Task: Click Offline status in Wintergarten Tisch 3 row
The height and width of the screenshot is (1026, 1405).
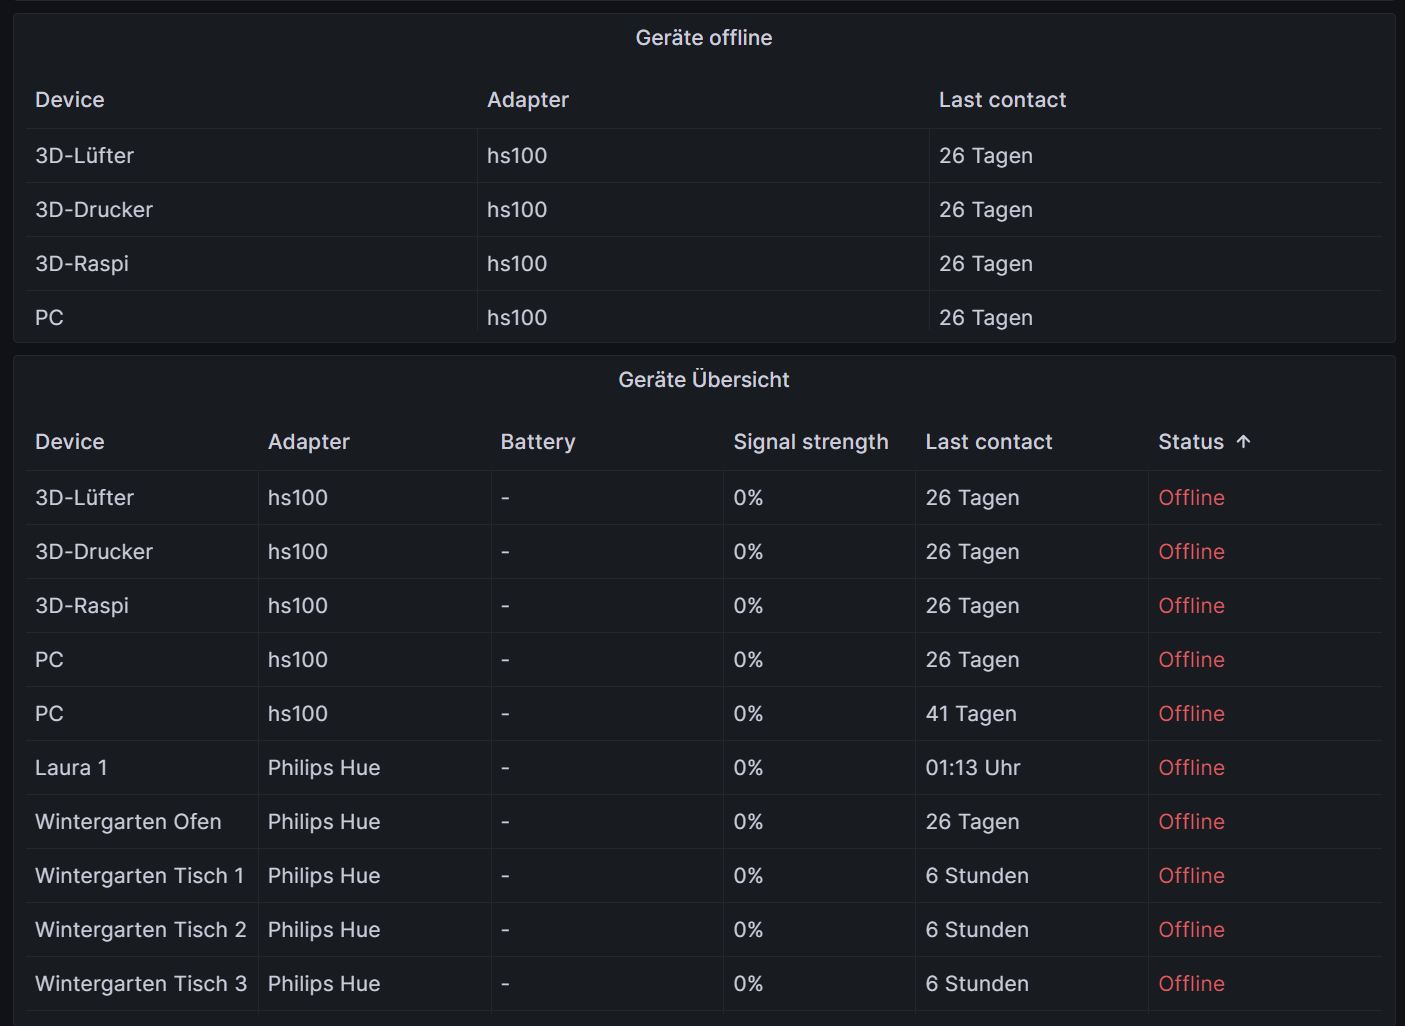Action: (x=1191, y=984)
